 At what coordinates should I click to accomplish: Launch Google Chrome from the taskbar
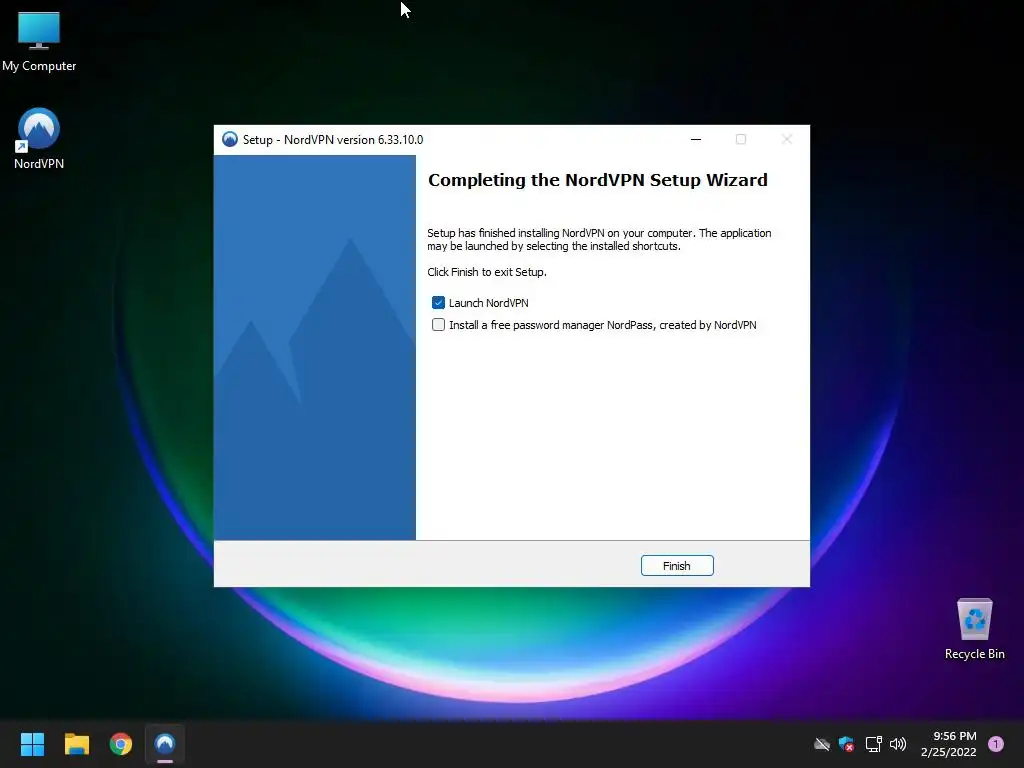(x=121, y=744)
